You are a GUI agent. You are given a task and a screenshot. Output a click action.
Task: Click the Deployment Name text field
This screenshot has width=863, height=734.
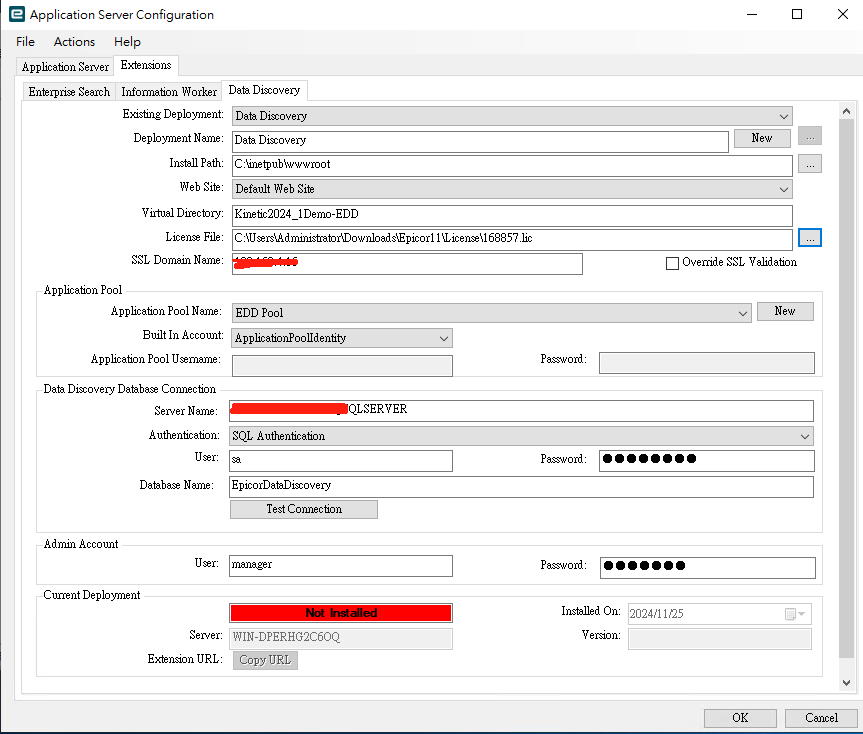point(480,140)
